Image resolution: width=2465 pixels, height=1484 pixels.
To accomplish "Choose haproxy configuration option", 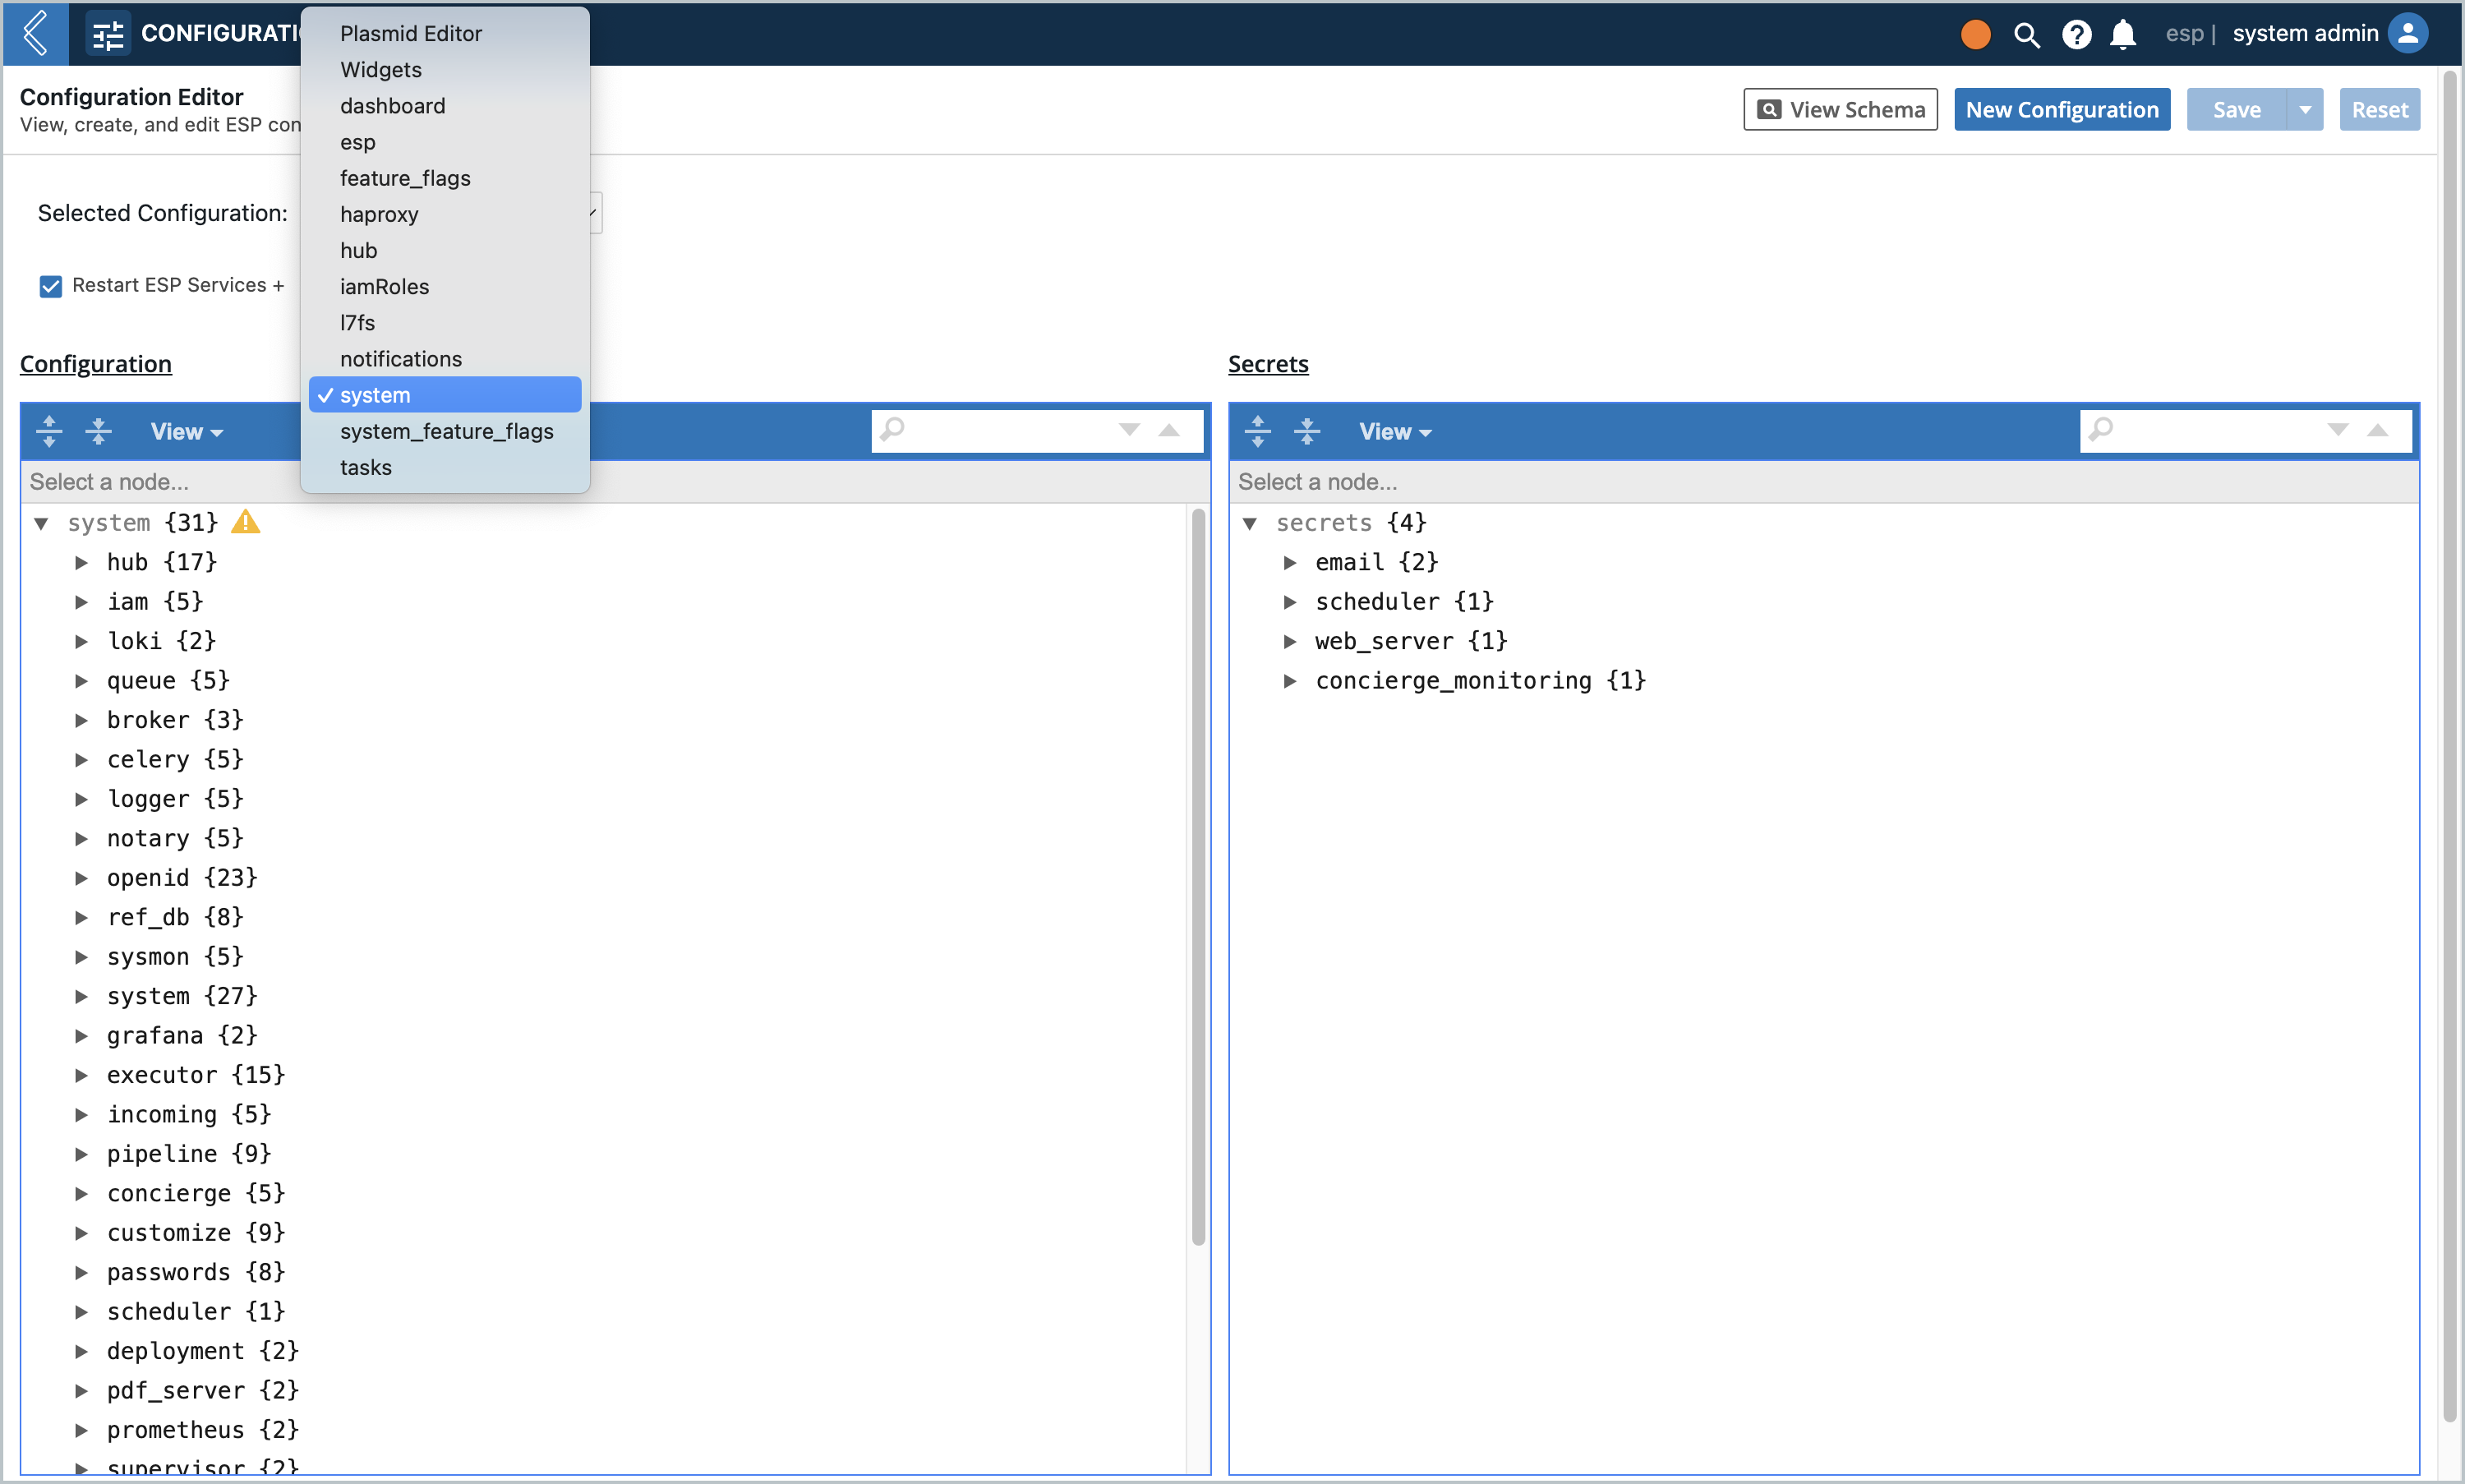I will (x=445, y=214).
